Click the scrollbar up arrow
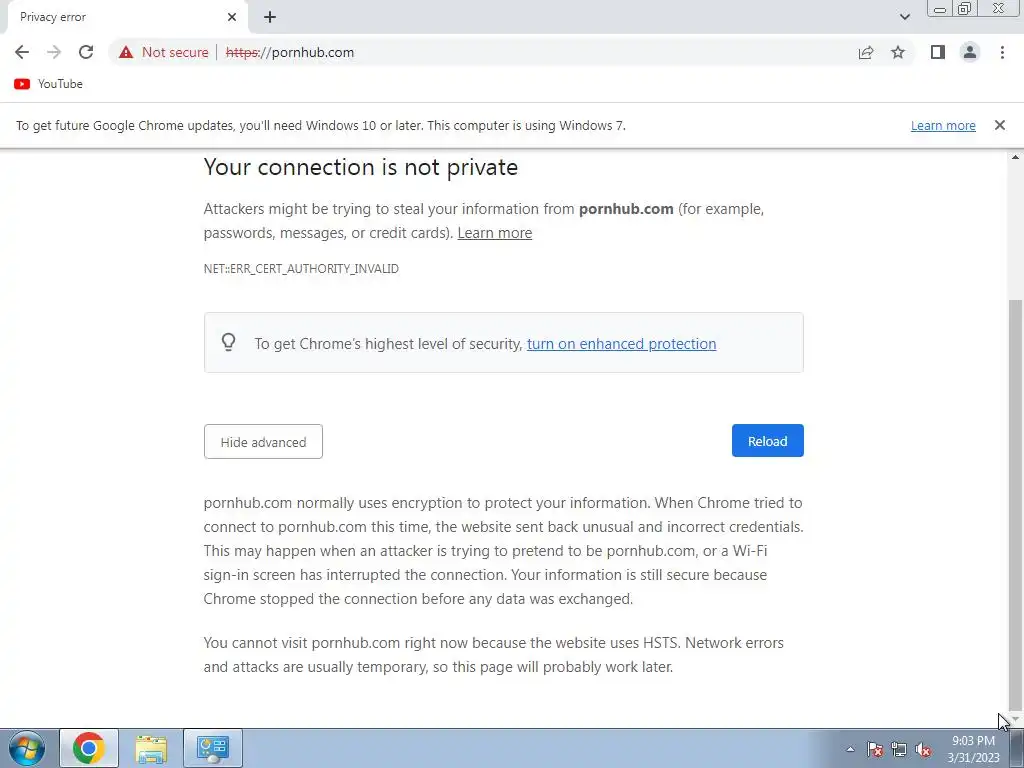 pyautogui.click(x=1015, y=157)
